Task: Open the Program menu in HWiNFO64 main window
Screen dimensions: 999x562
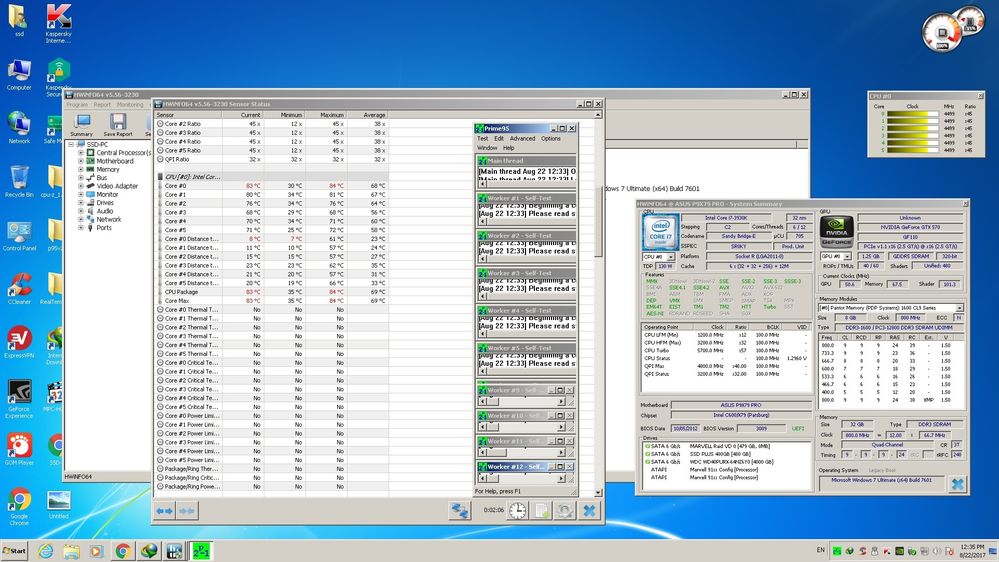Action: coord(77,104)
